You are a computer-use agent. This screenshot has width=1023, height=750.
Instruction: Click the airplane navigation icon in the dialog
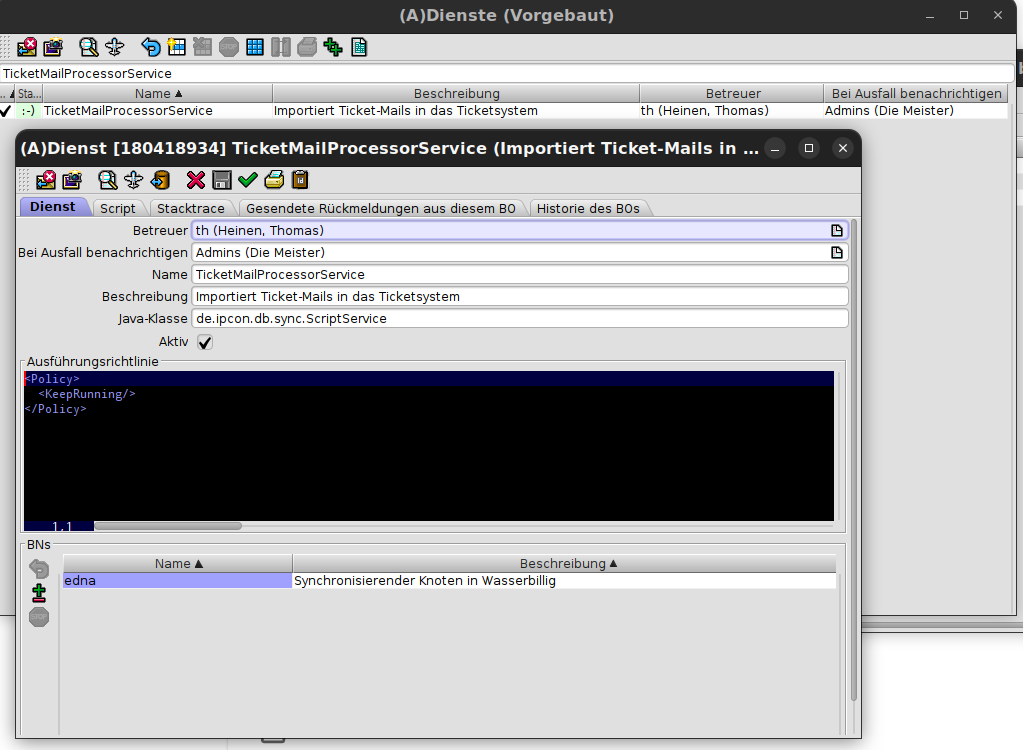click(x=134, y=180)
